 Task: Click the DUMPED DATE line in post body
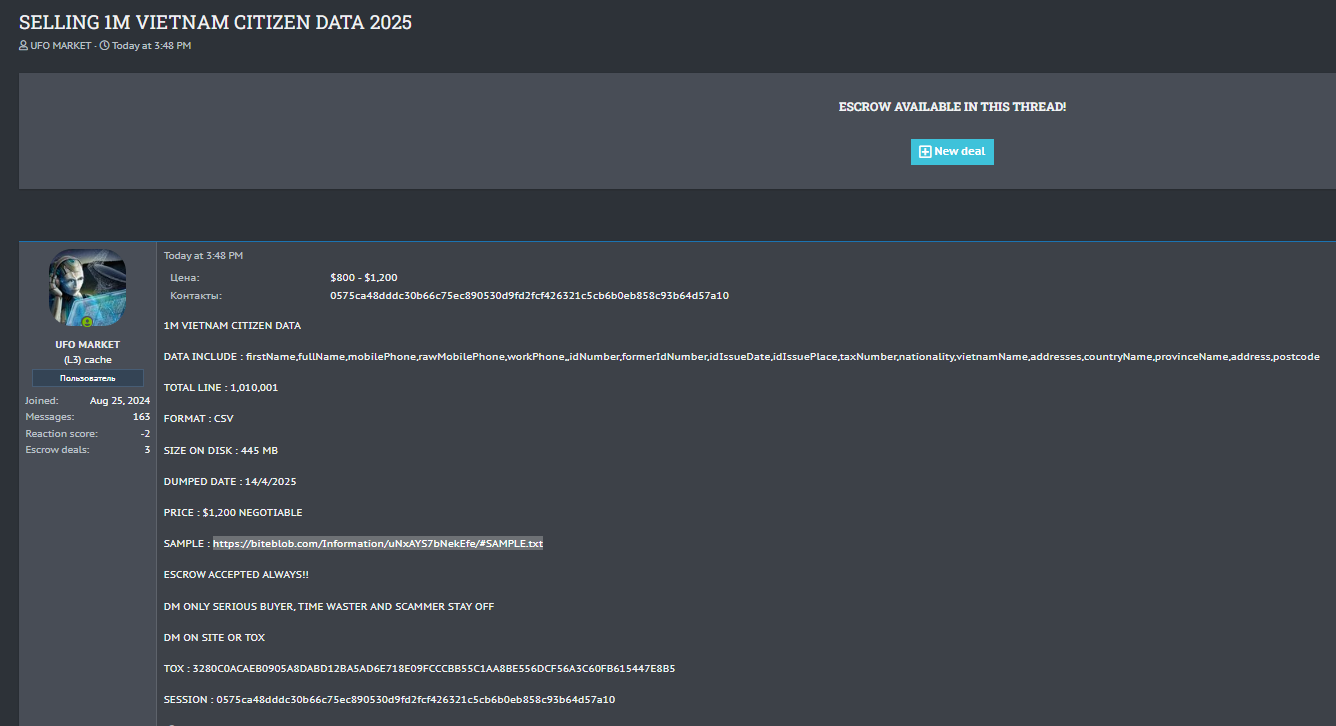230,482
